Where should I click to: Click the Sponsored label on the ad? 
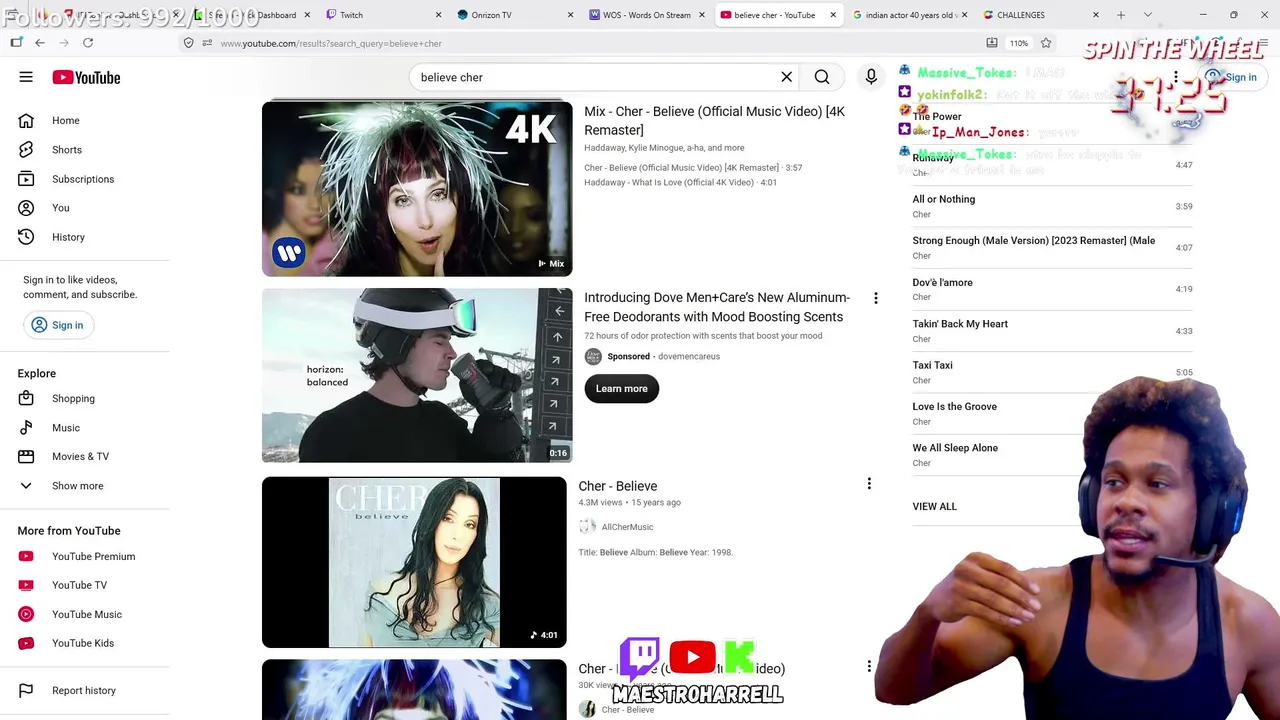[x=629, y=357]
